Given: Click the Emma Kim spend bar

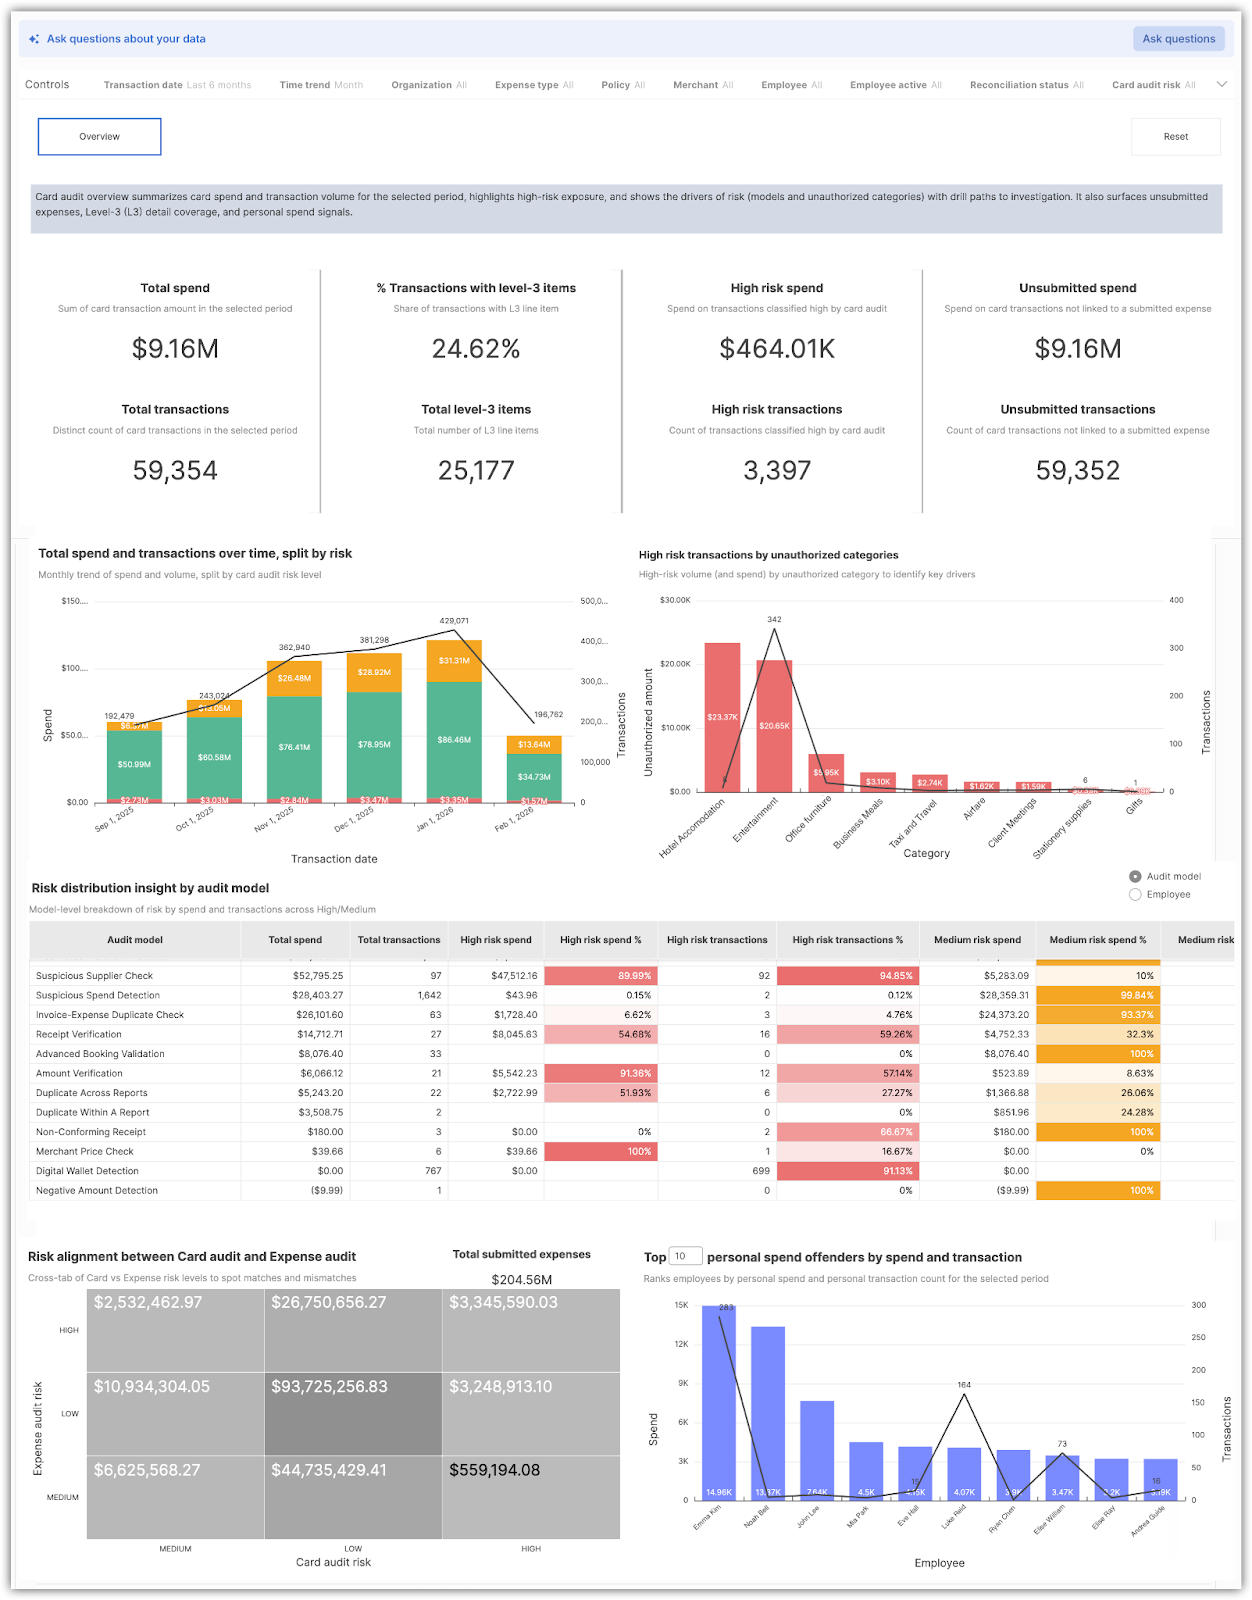Looking at the screenshot, I should coord(718,1402).
